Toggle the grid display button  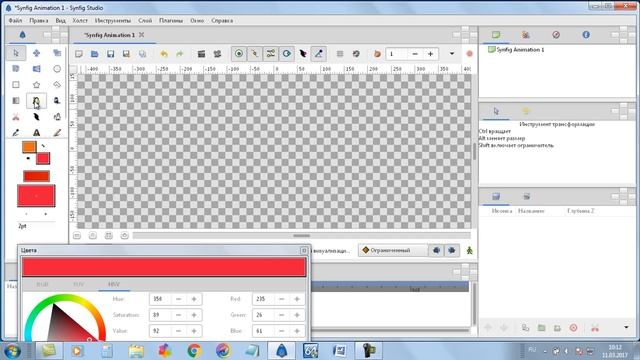340,54
